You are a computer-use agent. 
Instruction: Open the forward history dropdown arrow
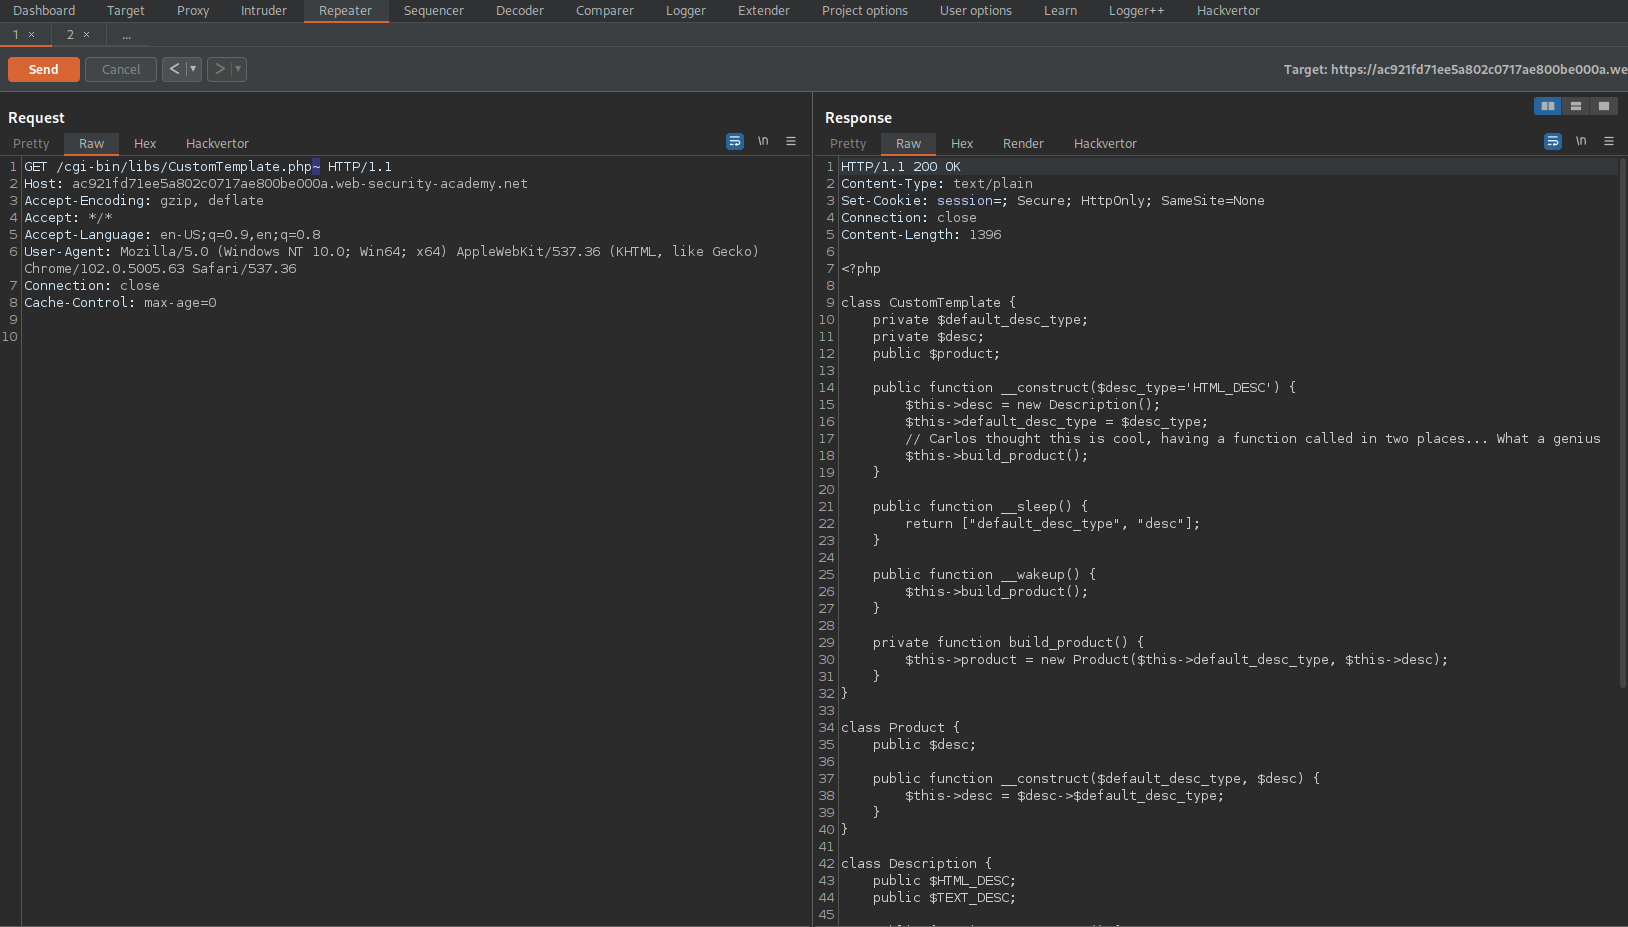click(238, 69)
